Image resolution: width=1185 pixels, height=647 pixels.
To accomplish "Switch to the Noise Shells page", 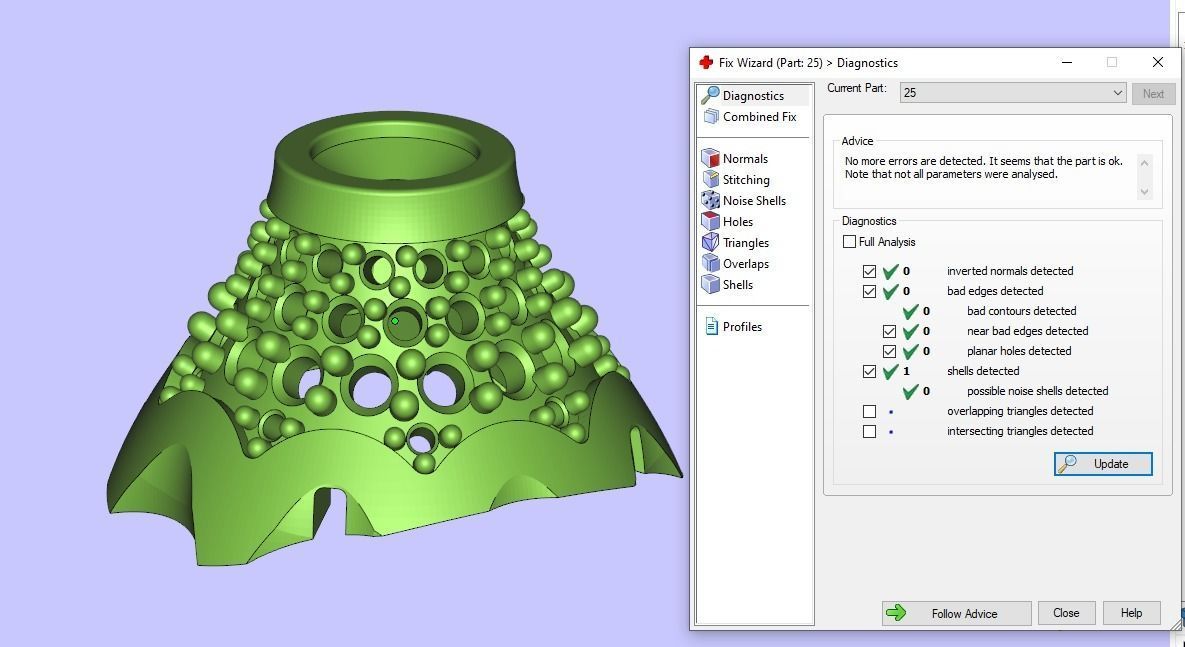I will tap(754, 200).
